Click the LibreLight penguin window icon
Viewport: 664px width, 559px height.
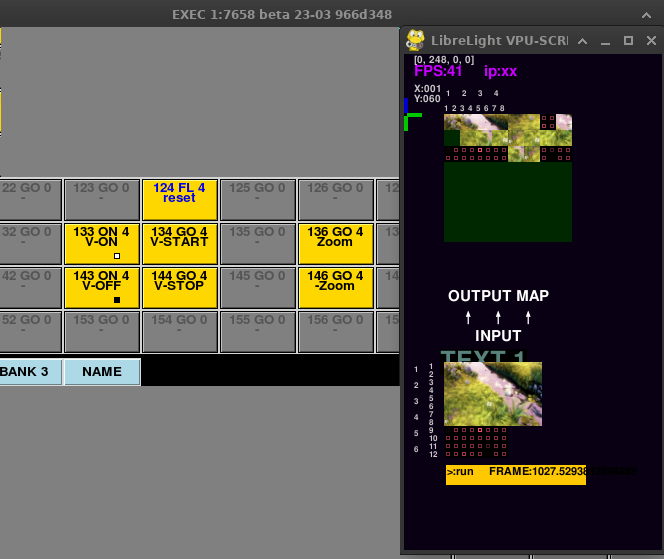tap(416, 40)
